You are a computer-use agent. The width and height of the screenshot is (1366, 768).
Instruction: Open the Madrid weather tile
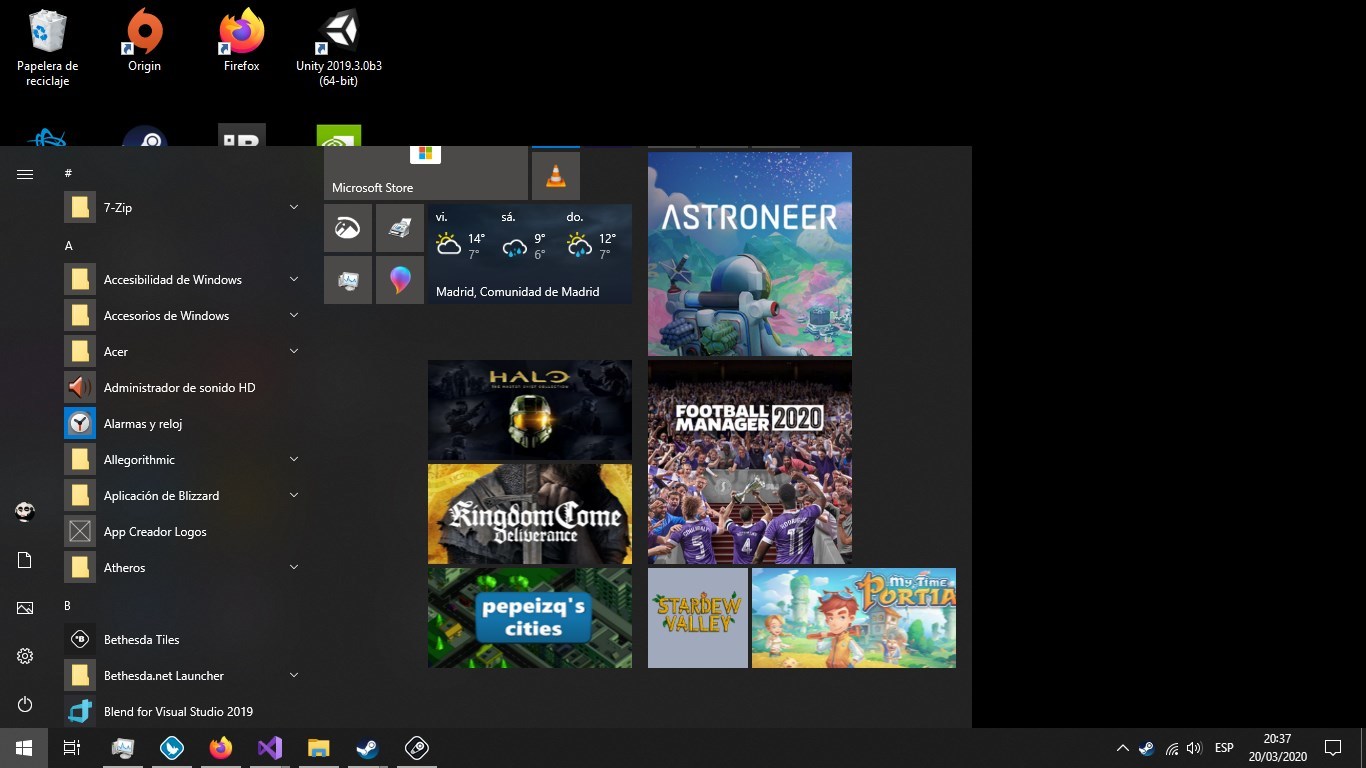click(x=530, y=255)
